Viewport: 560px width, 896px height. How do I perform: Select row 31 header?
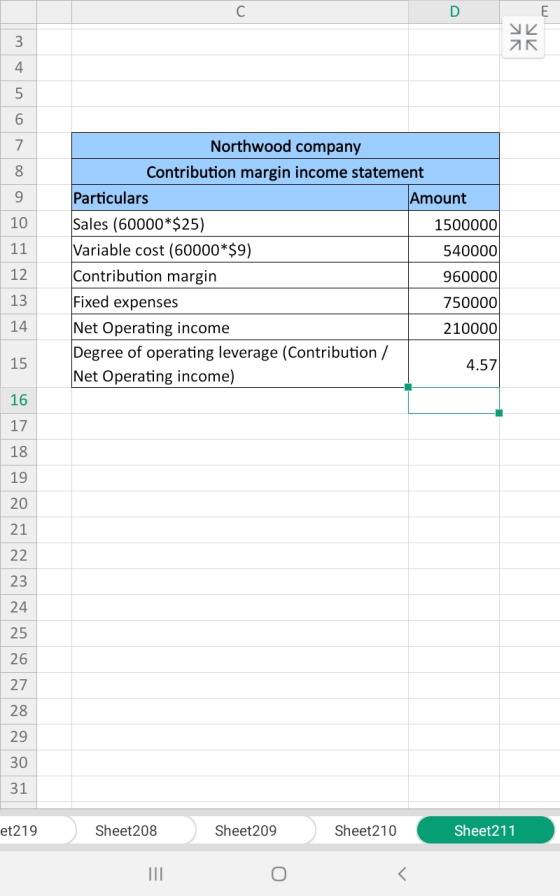pos(18,789)
